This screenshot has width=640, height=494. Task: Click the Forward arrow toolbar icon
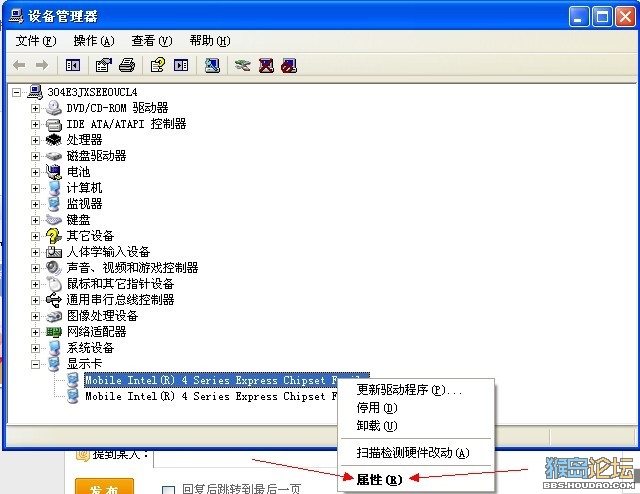coord(42,65)
